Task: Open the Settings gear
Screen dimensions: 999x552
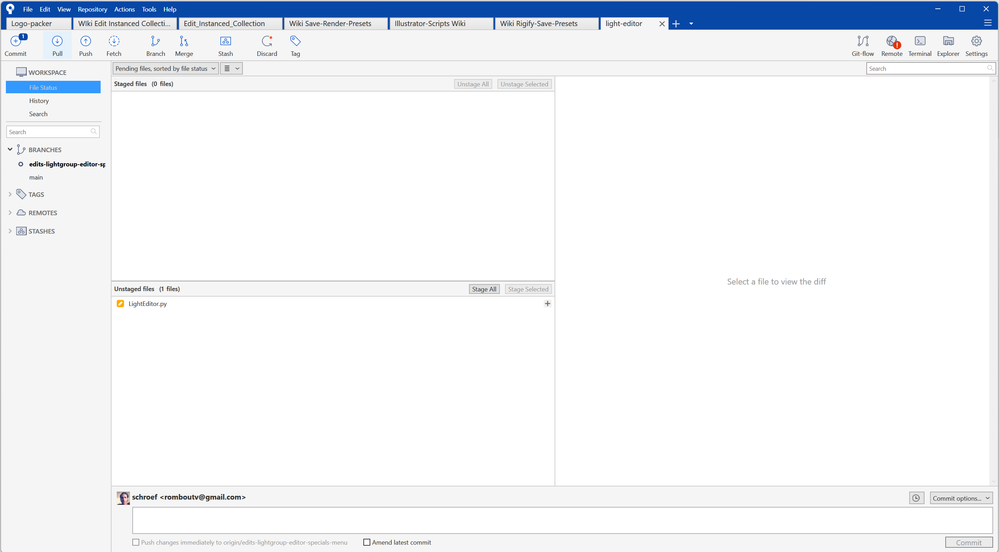Action: click(976, 45)
